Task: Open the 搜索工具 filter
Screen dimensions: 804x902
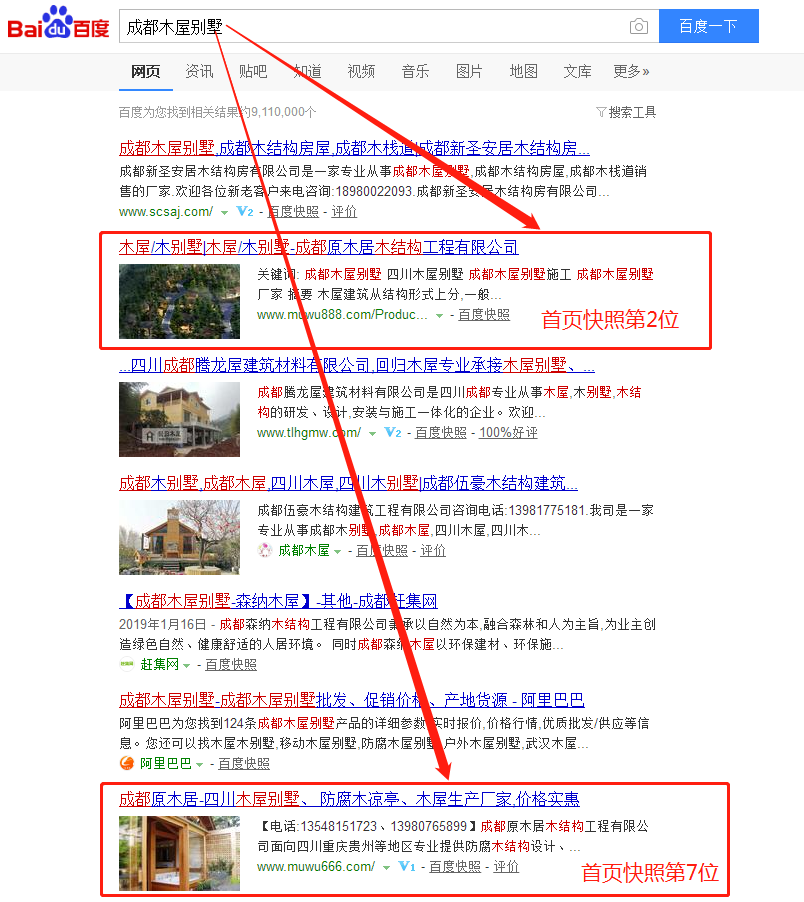Action: pyautogui.click(x=626, y=112)
